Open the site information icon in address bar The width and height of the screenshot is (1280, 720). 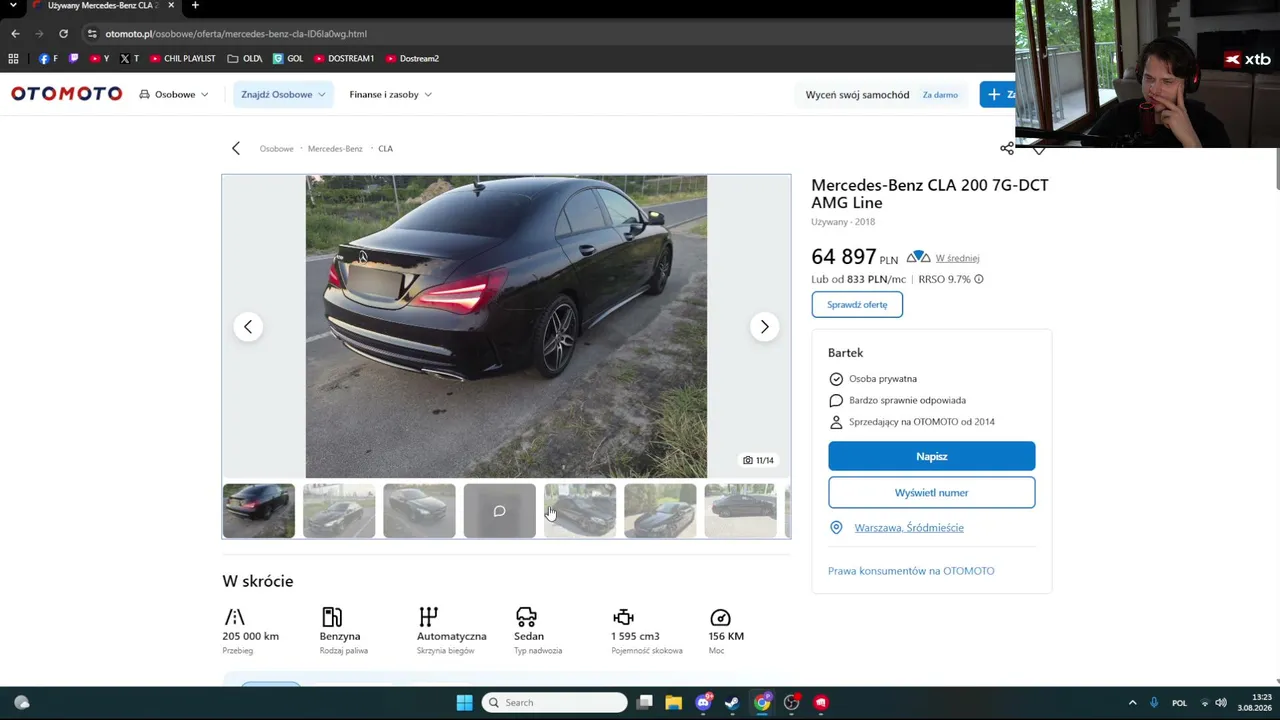(92, 33)
